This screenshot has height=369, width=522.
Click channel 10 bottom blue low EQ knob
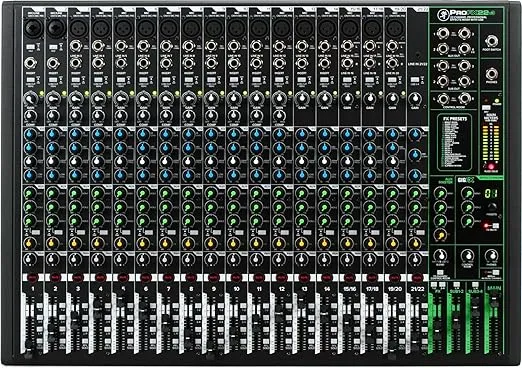coord(234,175)
